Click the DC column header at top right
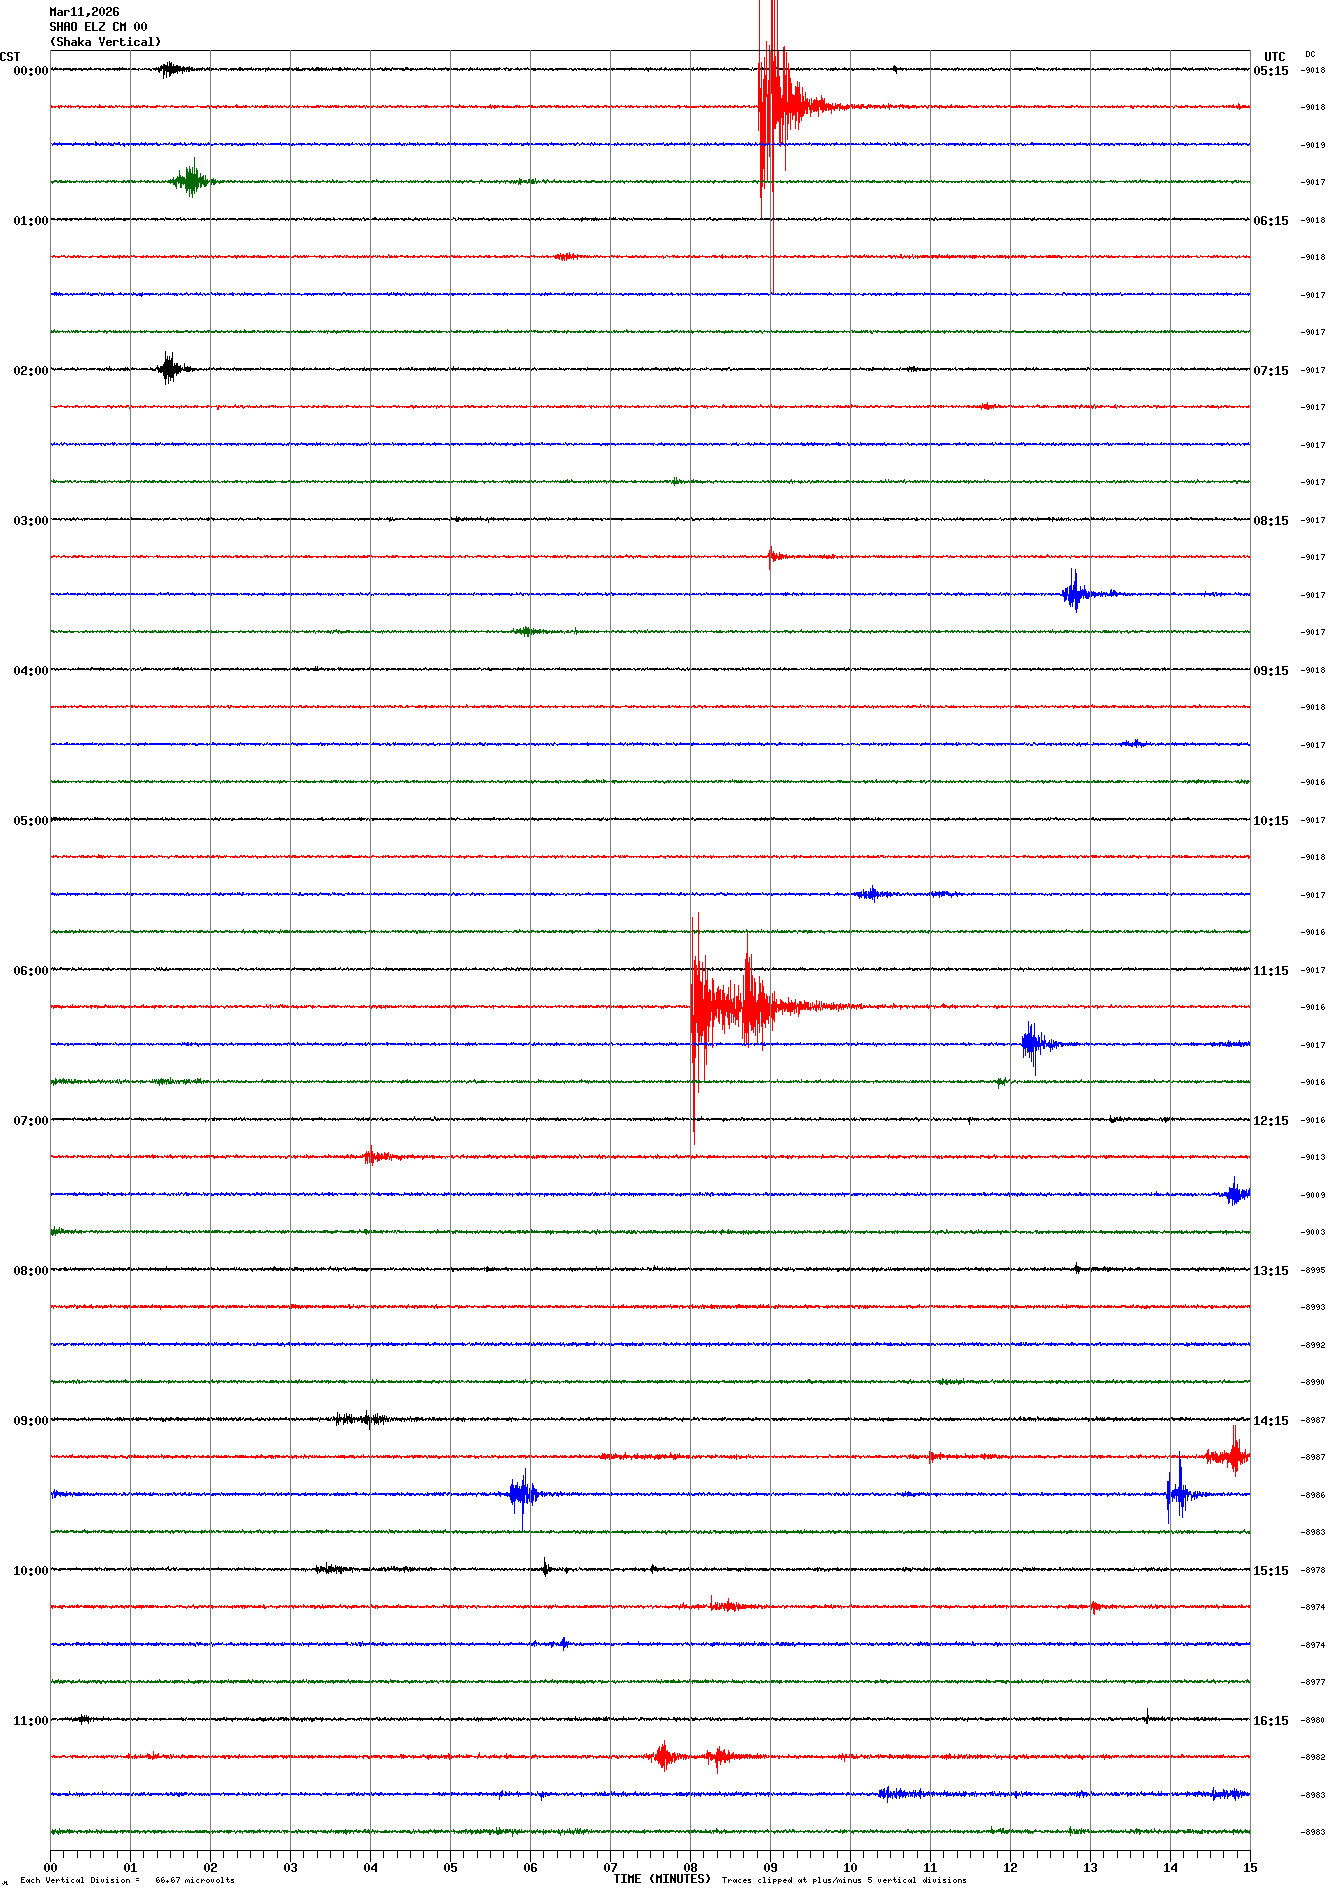Screen dimensions: 1330x1894 pos(1310,55)
